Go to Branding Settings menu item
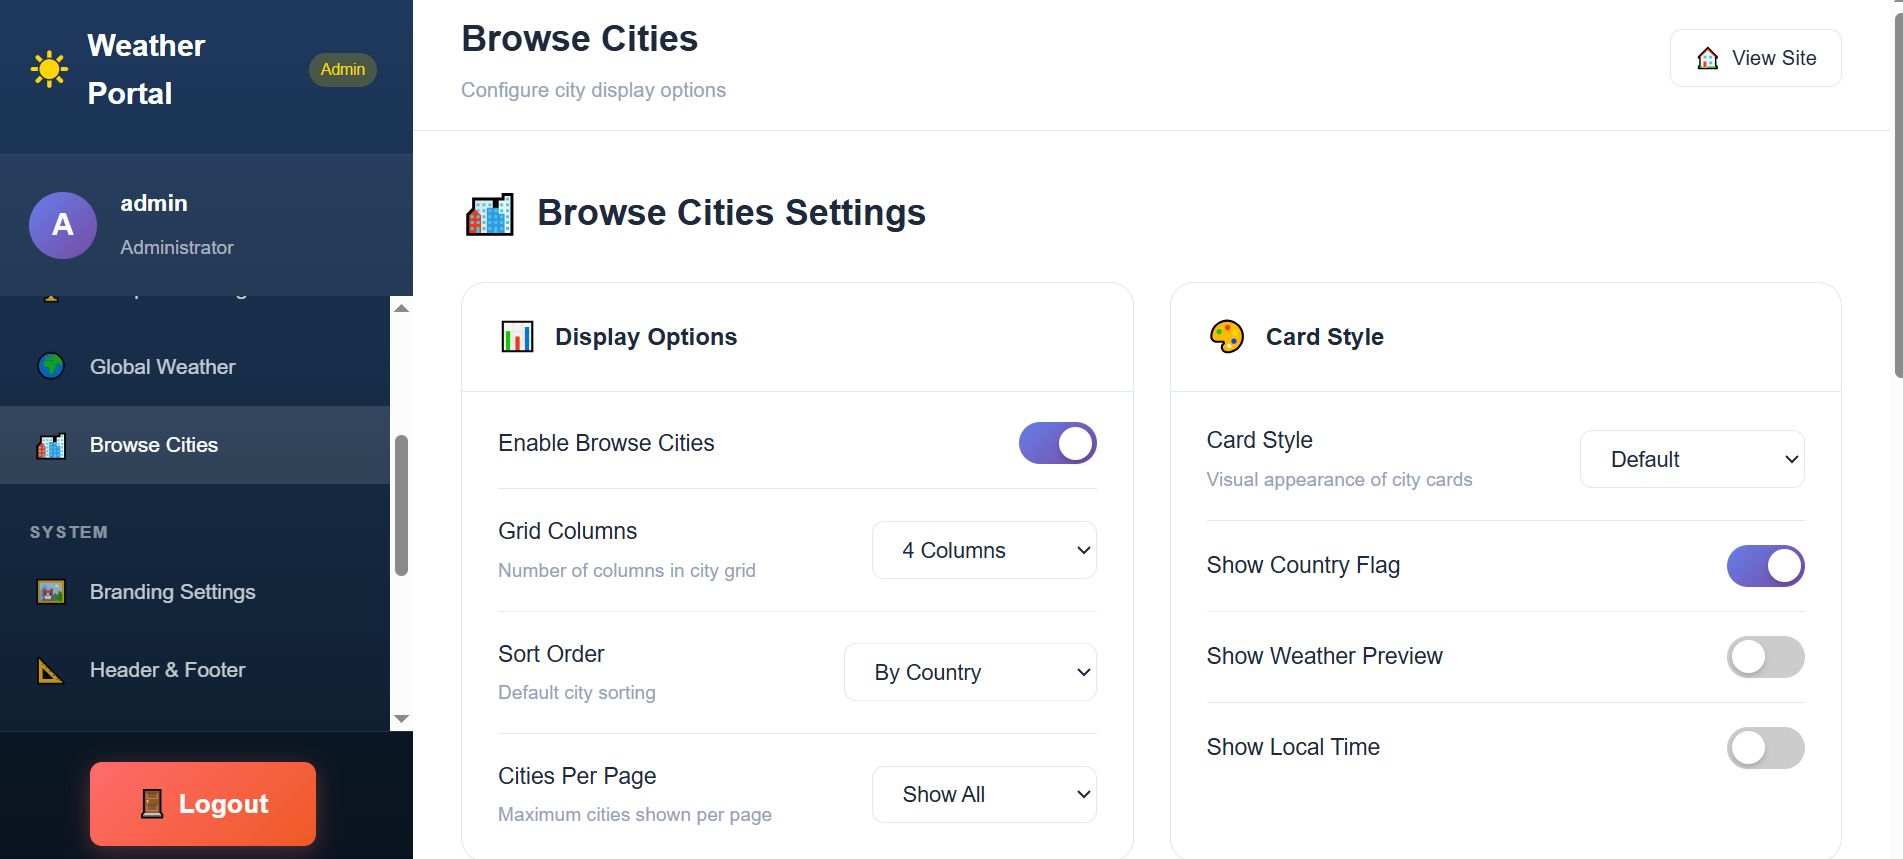The width and height of the screenshot is (1903, 859). (172, 592)
